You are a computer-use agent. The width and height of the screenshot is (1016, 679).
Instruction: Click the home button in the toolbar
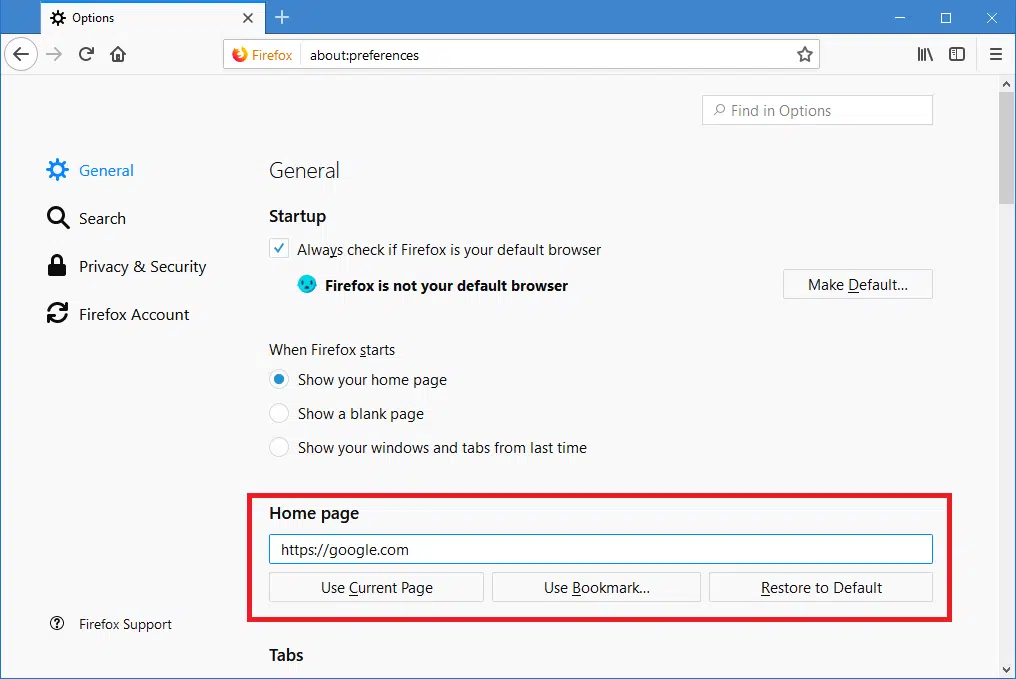coord(118,54)
